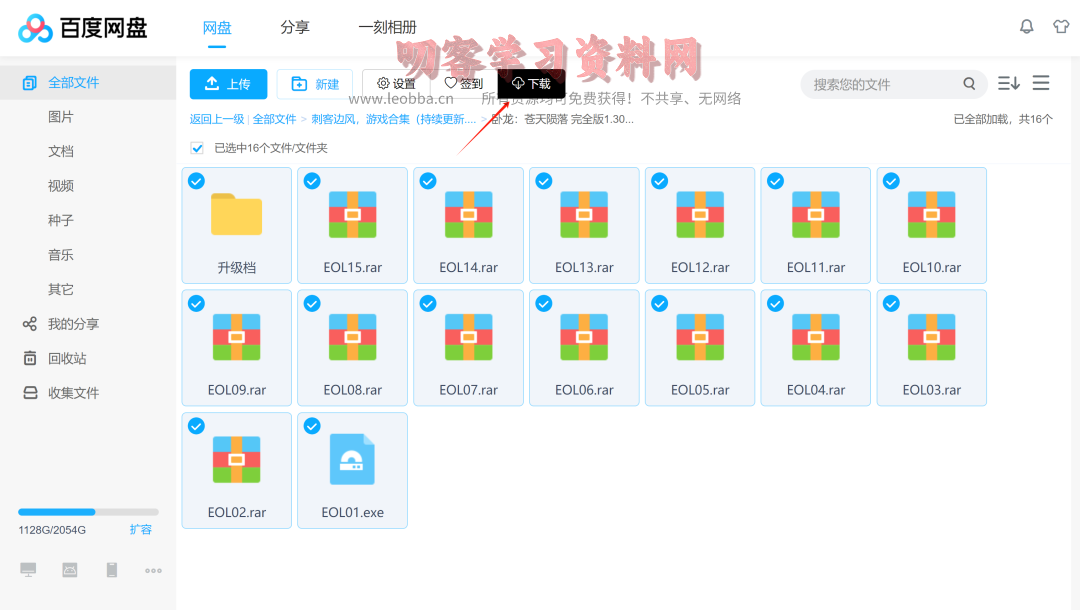Screen dimensions: 1080x610
Task: Click the search magnifier icon
Action: click(969, 84)
